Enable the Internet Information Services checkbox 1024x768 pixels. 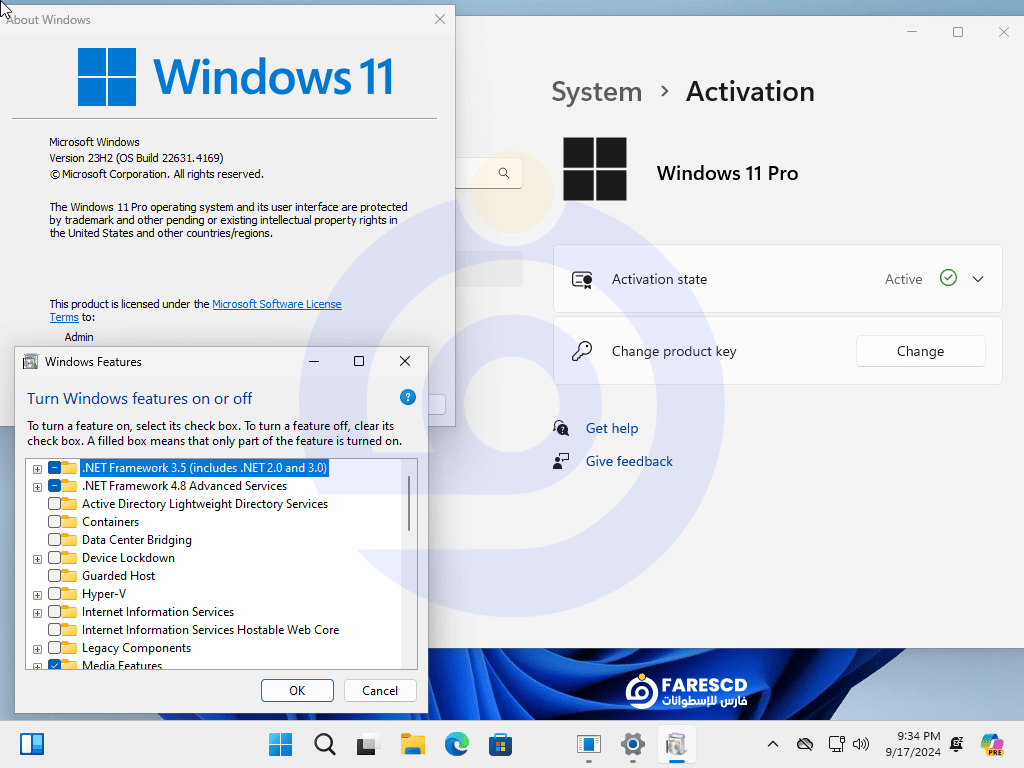54,612
